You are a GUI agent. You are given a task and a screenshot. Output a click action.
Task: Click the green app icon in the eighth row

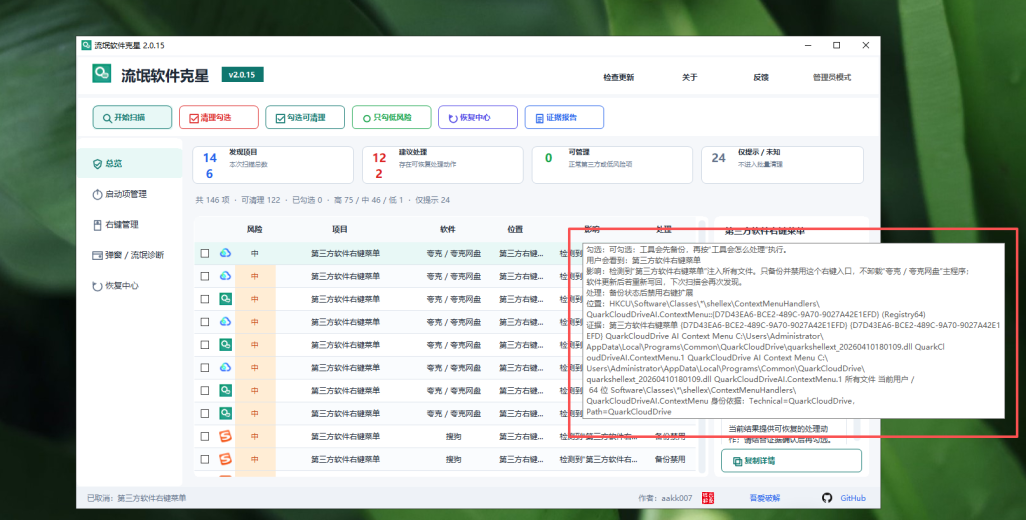pyautogui.click(x=225, y=413)
